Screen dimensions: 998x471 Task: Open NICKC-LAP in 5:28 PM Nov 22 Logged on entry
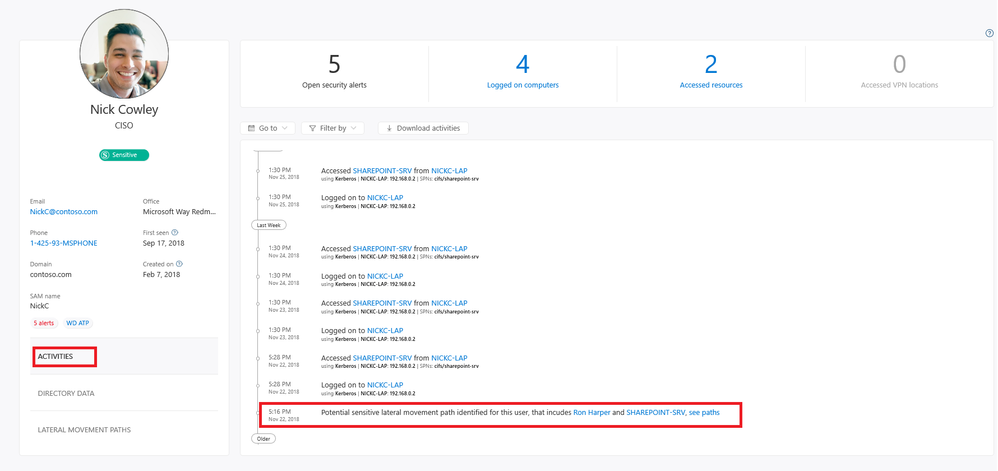tap(385, 385)
